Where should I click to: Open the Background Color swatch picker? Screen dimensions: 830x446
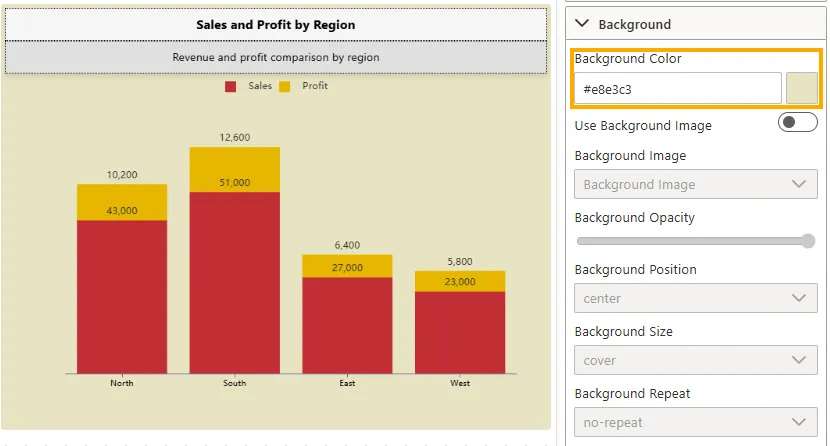pos(802,88)
